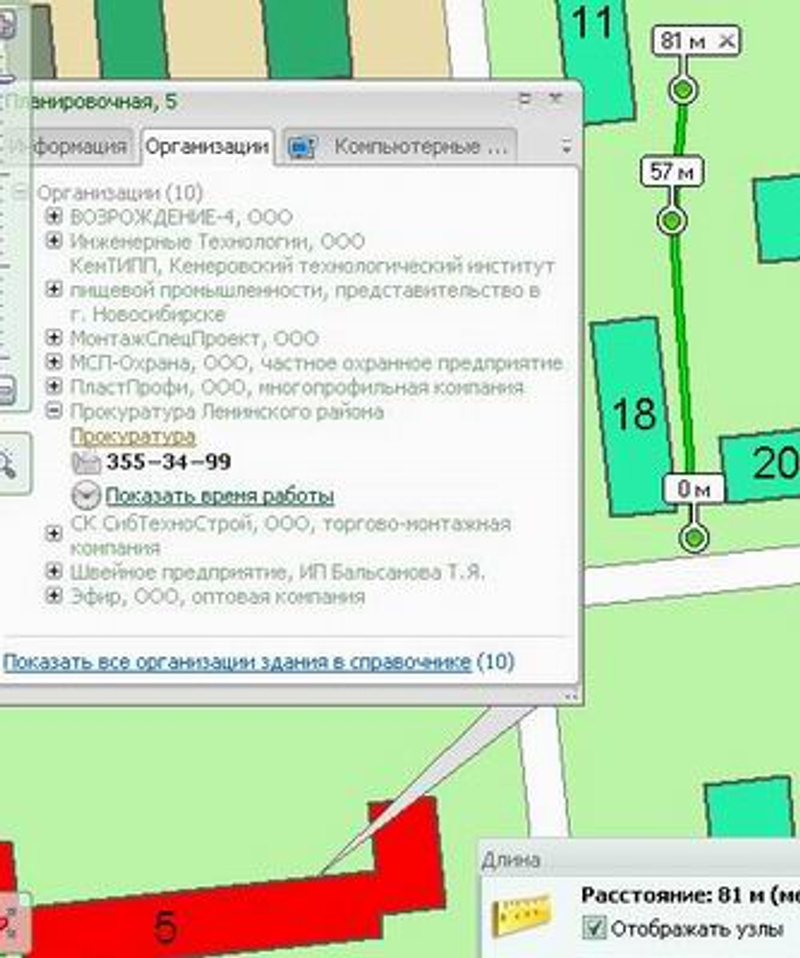Select phone number 355-34-99
Screen dimensions: 800x958
click(x=169, y=462)
